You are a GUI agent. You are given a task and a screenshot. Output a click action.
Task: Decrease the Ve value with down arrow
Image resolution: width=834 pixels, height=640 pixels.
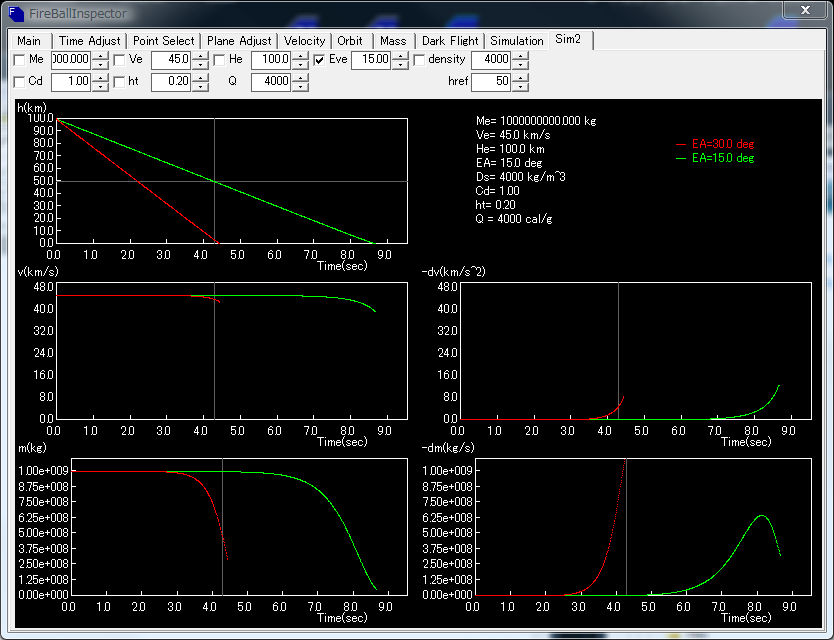tap(200, 65)
